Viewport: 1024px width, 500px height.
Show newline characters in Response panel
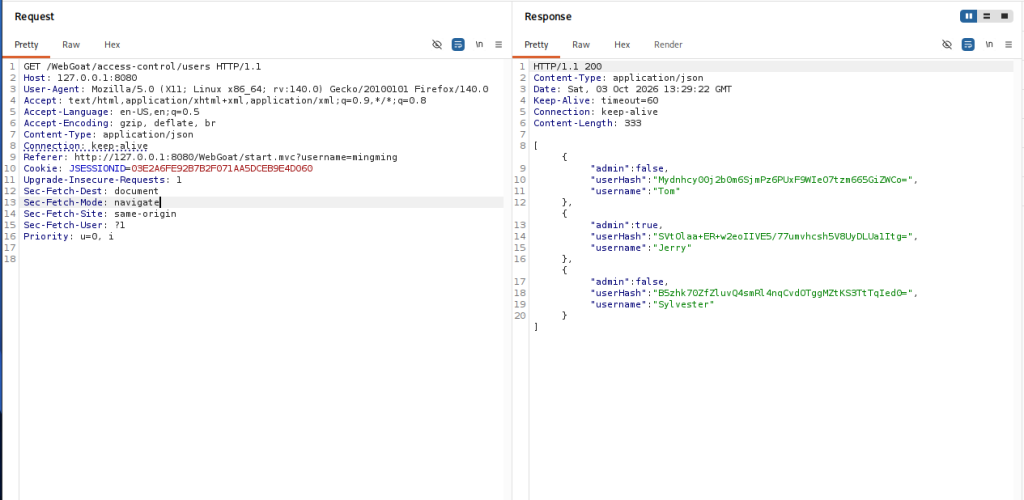(989, 44)
